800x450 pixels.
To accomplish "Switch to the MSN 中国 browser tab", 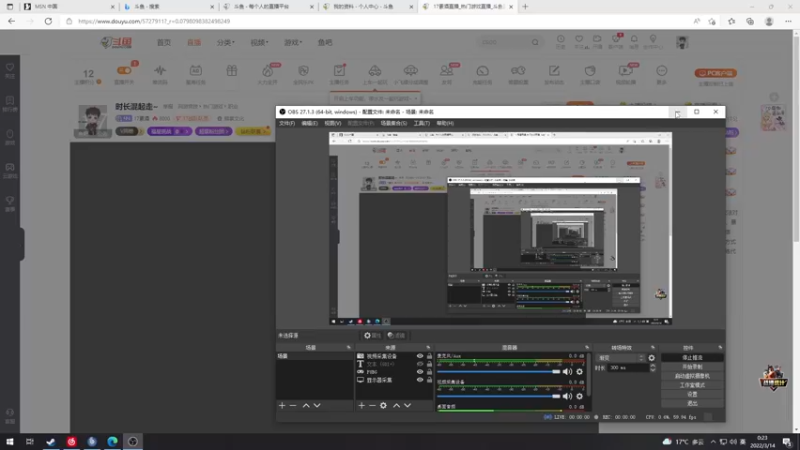I will [x=68, y=7].
